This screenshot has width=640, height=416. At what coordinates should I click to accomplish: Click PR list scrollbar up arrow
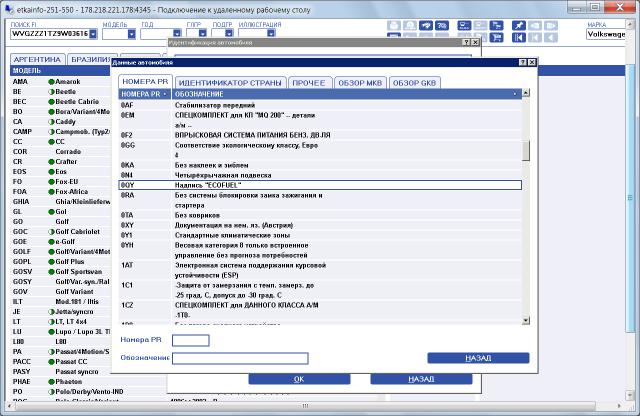click(526, 93)
